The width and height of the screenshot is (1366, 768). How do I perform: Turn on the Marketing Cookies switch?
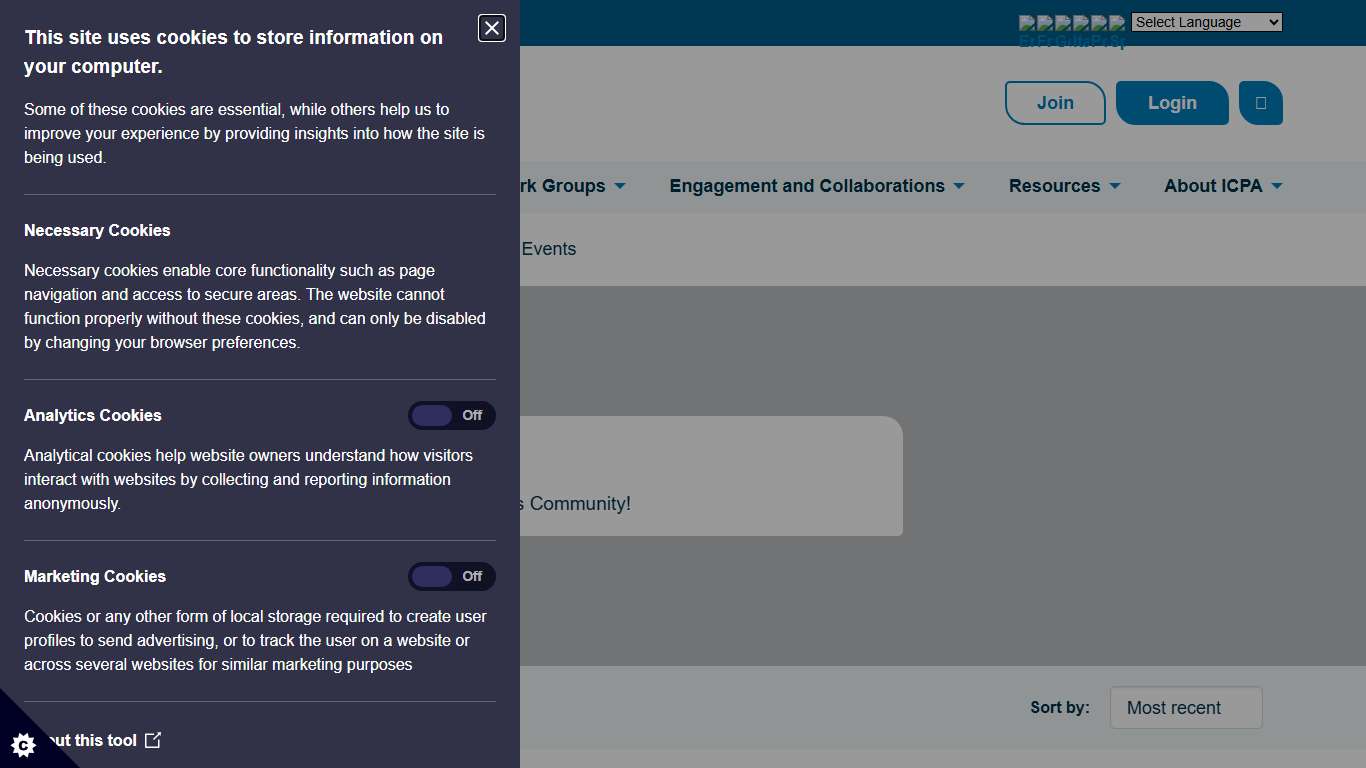pyautogui.click(x=451, y=576)
